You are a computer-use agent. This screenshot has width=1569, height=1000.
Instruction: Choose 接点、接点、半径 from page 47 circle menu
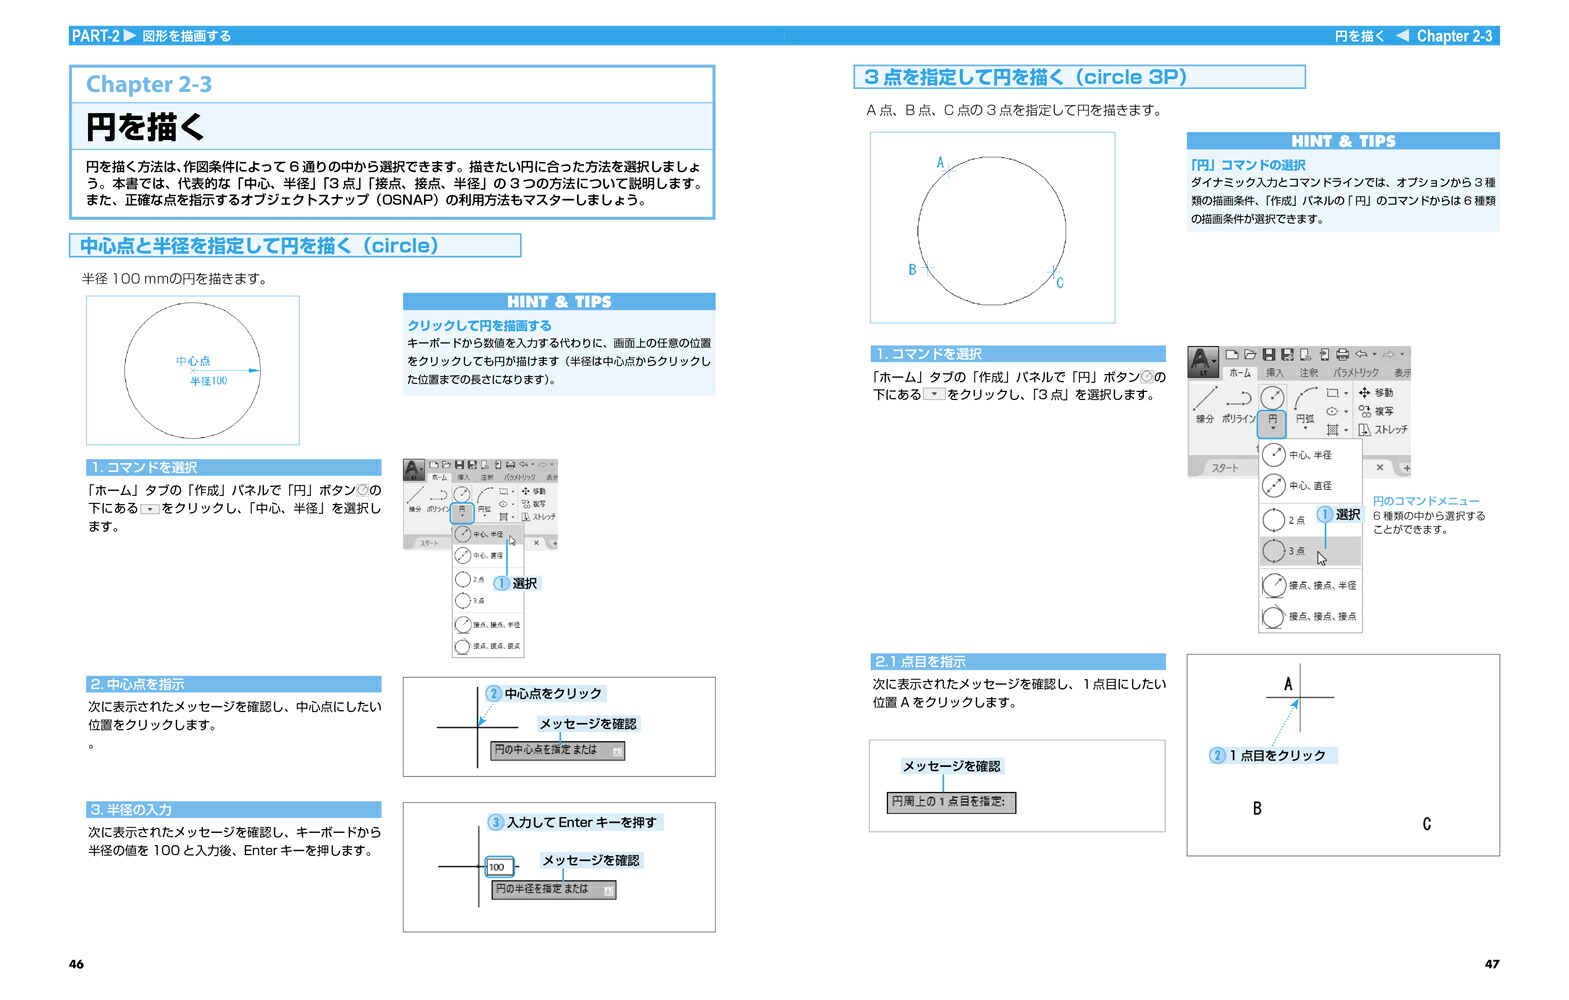tap(1310, 585)
